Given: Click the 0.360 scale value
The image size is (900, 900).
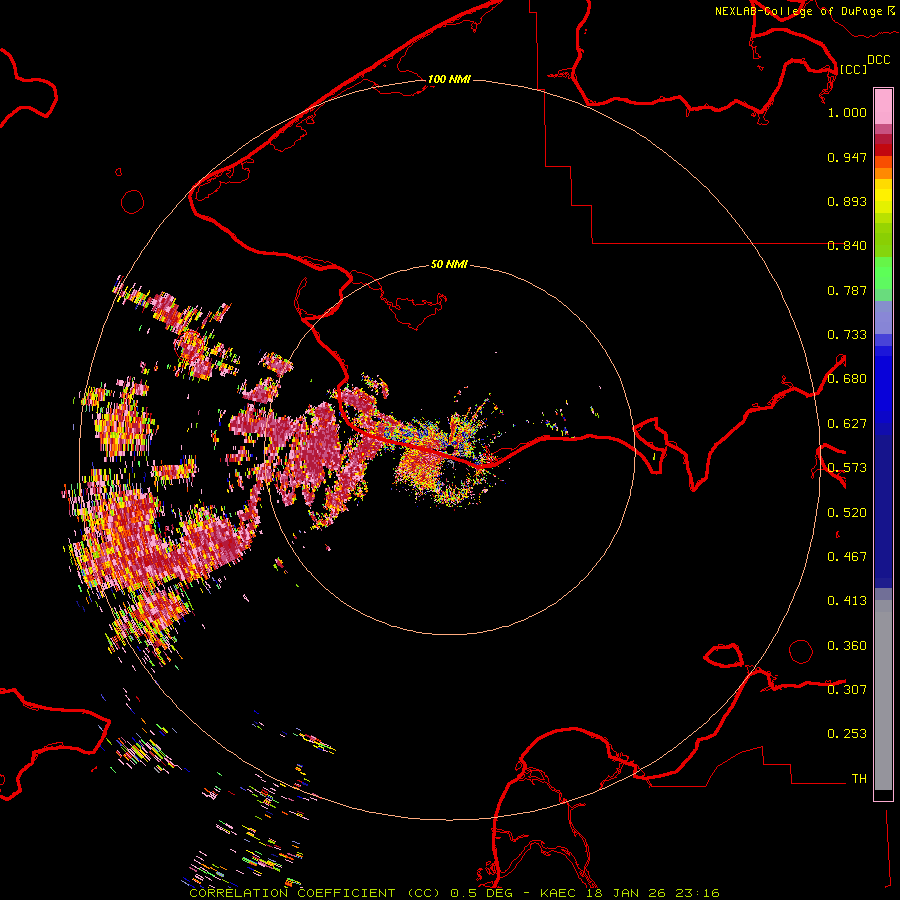Looking at the screenshot, I should (x=847, y=646).
